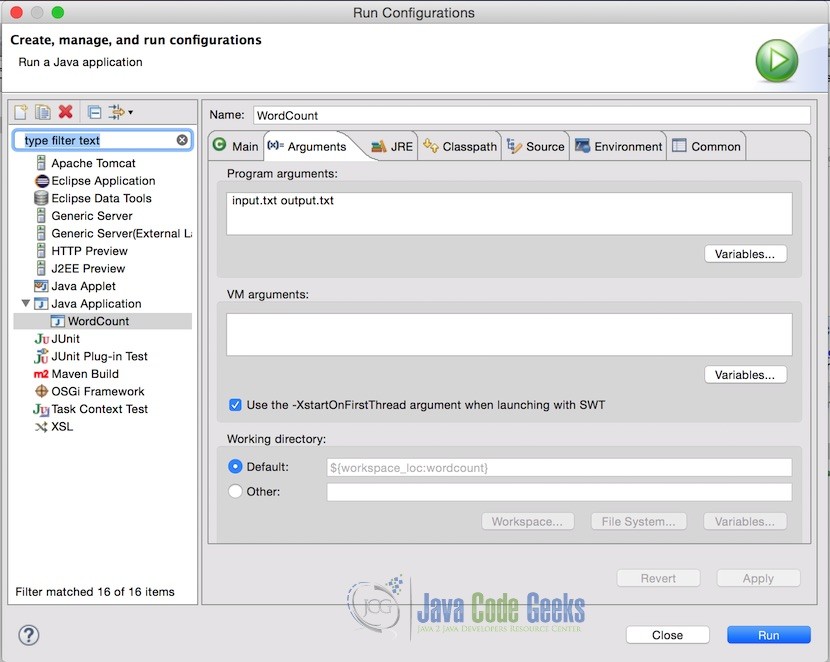Click the new launch configuration icon
This screenshot has height=662, width=830.
pyautogui.click(x=20, y=112)
